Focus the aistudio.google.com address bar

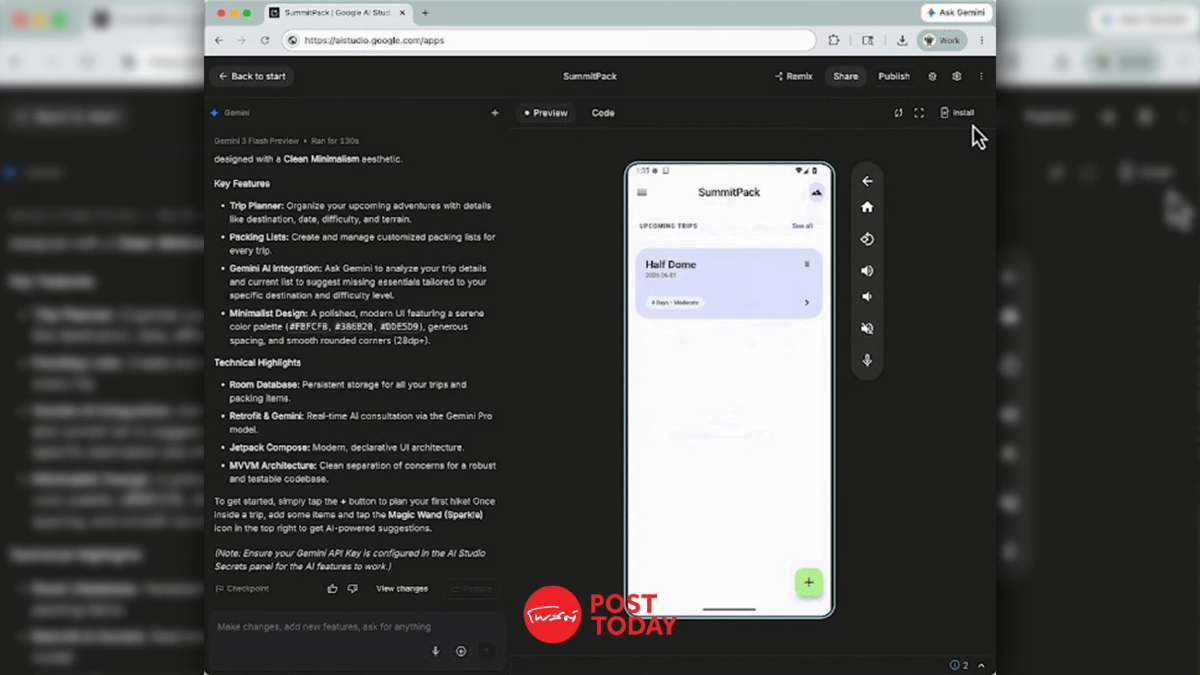click(548, 40)
